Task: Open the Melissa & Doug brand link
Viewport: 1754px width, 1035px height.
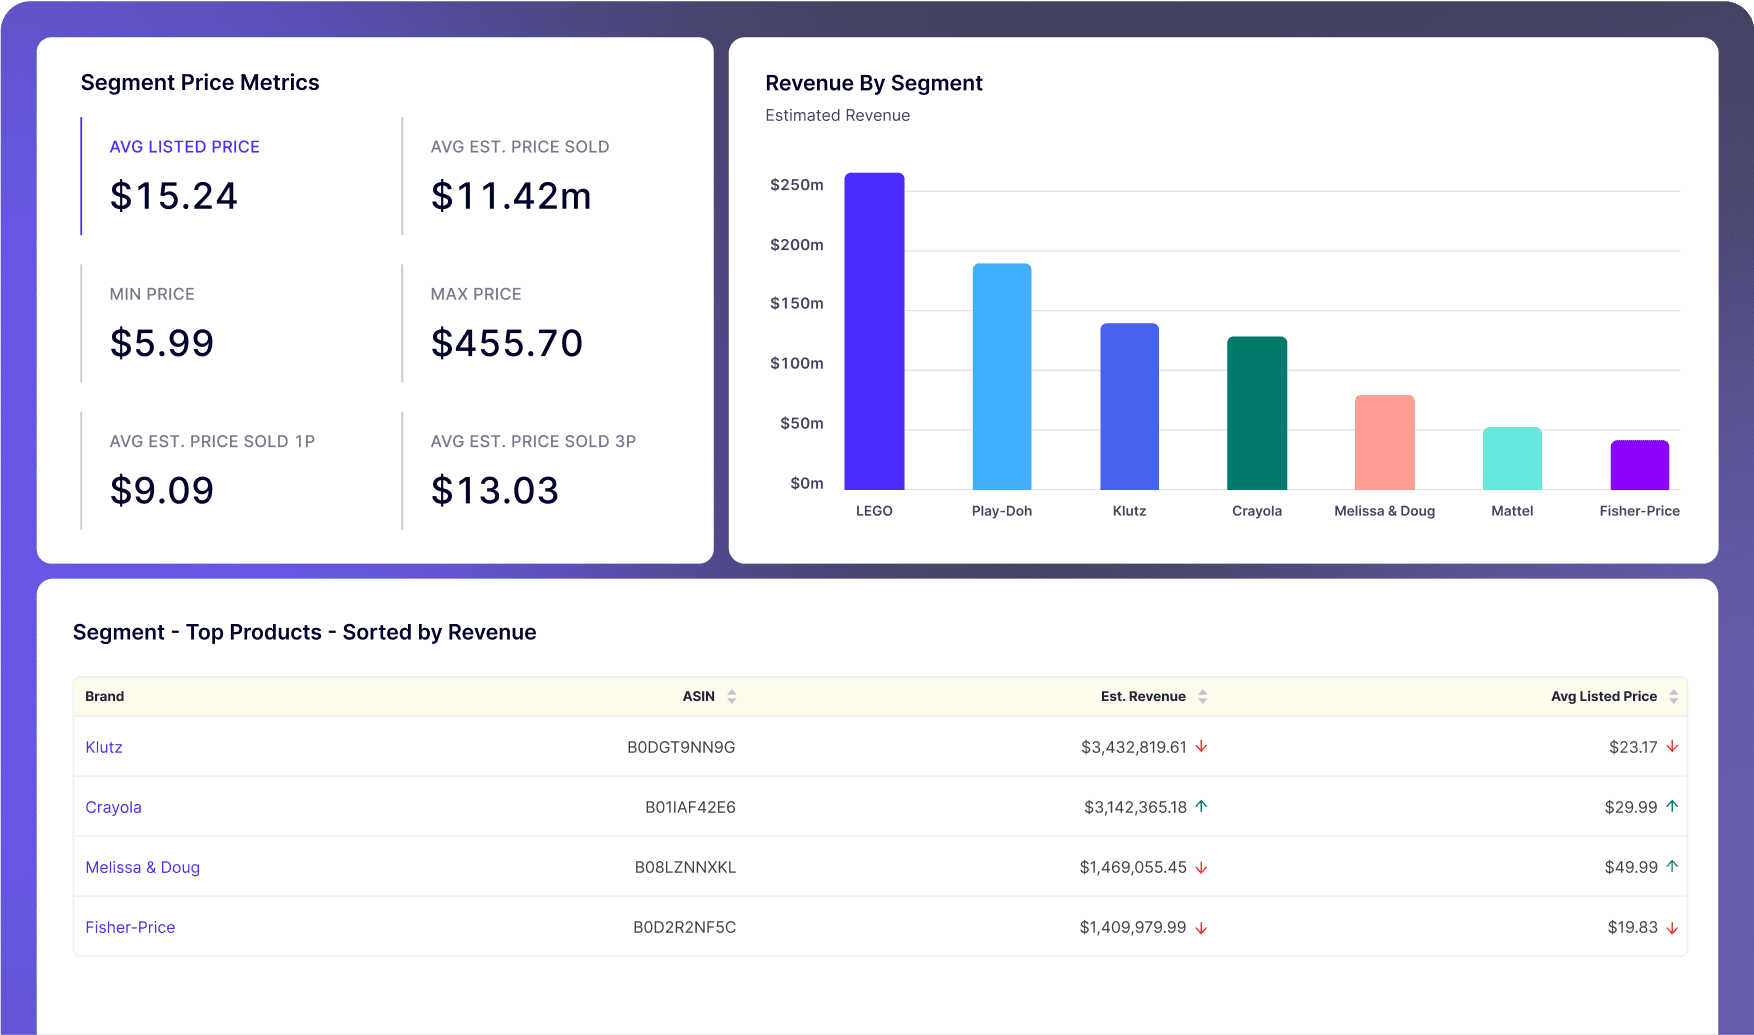Action: [142, 867]
